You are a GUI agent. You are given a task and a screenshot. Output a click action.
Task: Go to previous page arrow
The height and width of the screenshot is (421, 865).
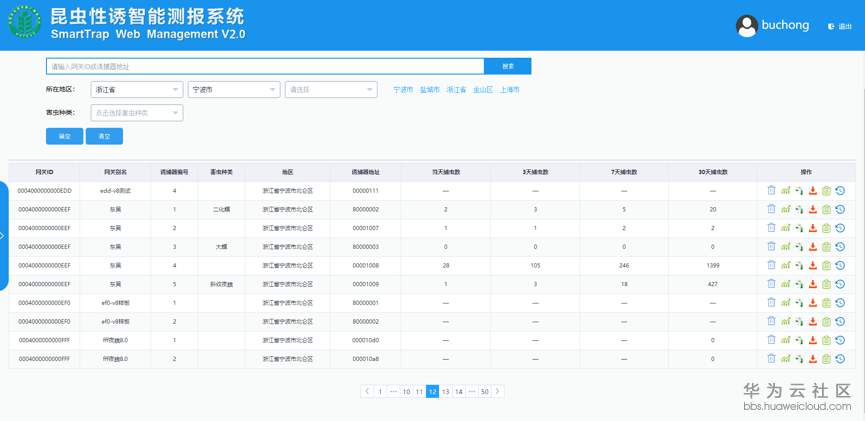367,391
